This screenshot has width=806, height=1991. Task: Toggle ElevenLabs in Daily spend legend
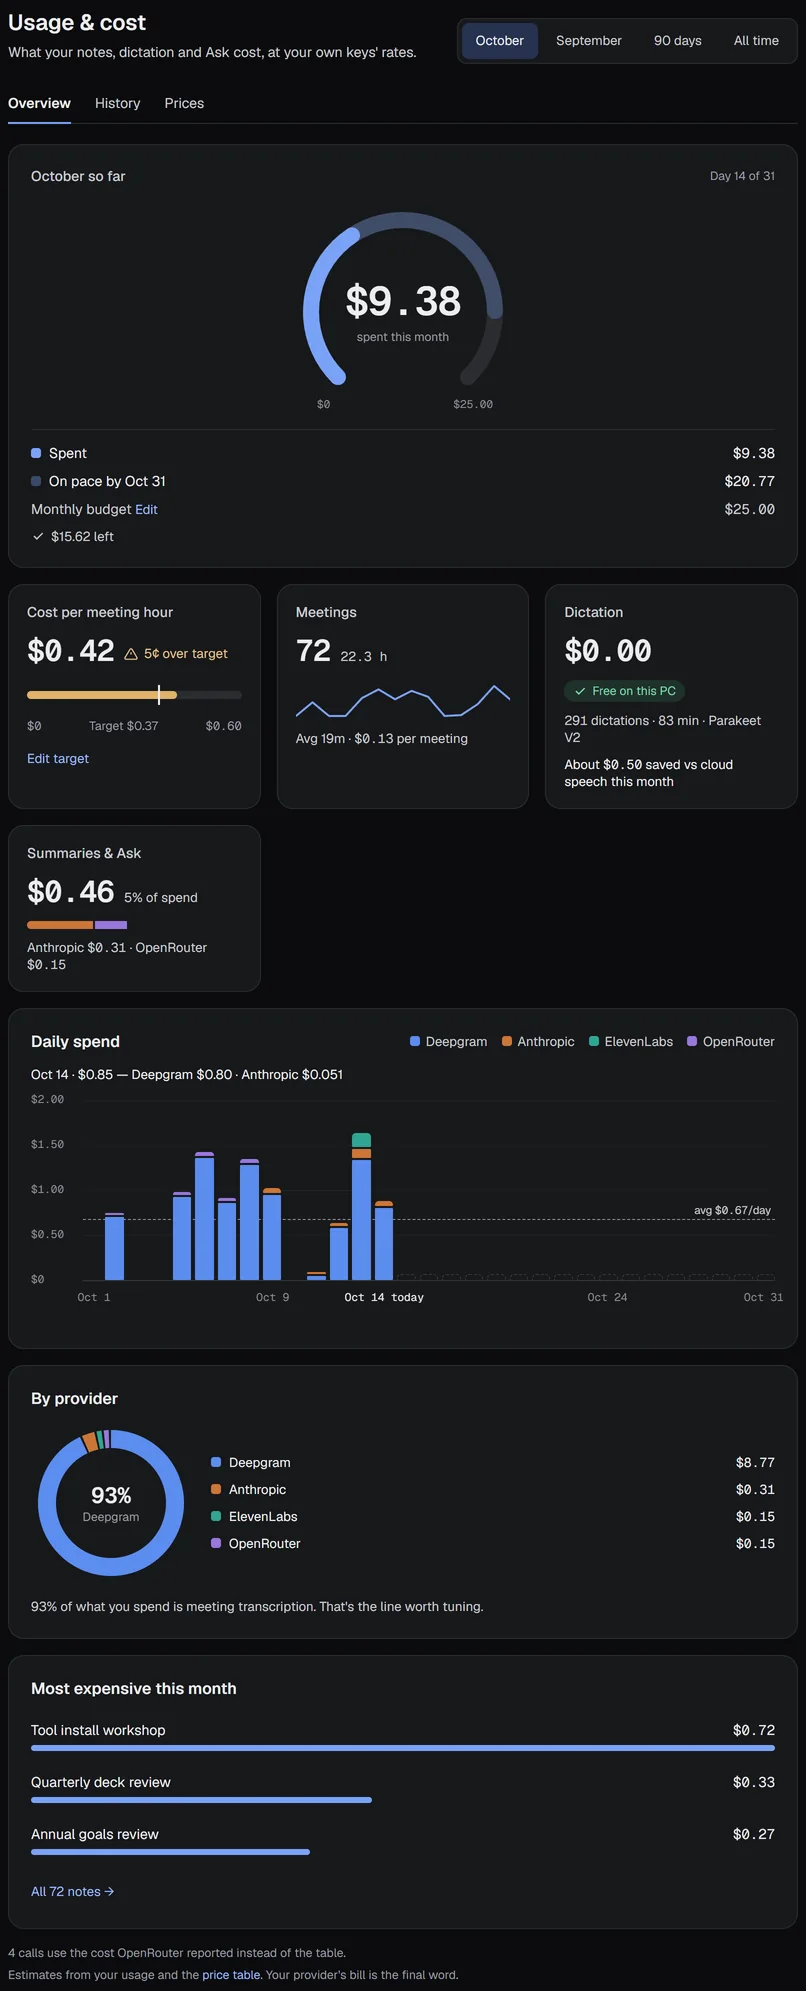631,1041
